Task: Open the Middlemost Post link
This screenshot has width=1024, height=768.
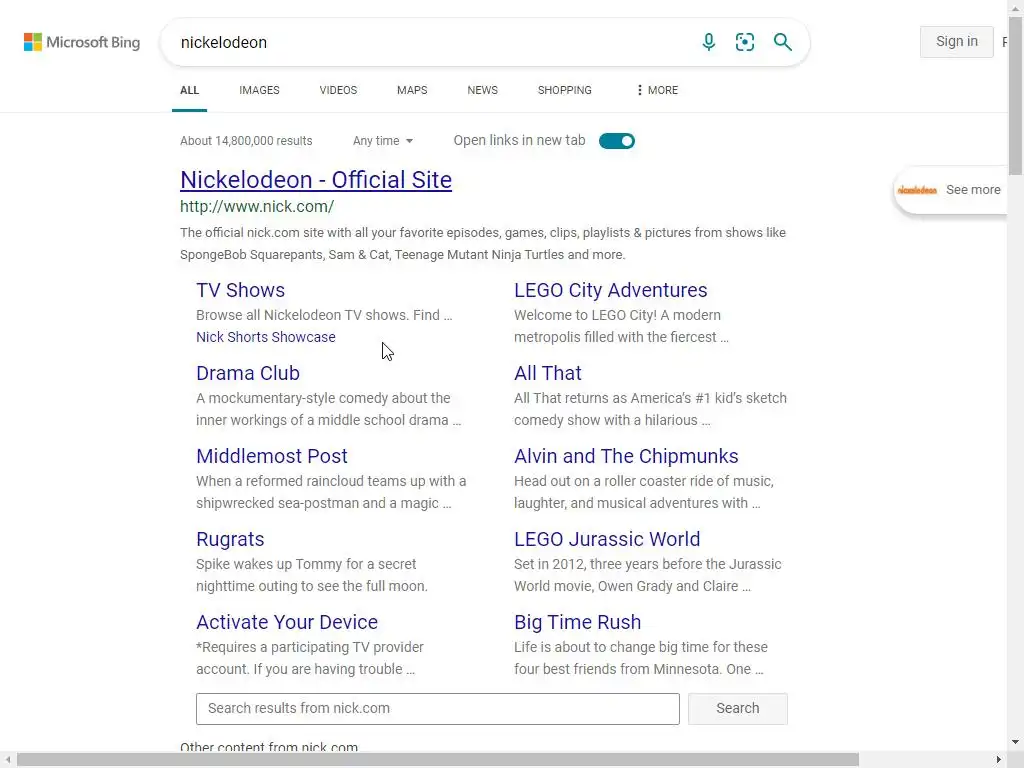Action: [x=272, y=456]
